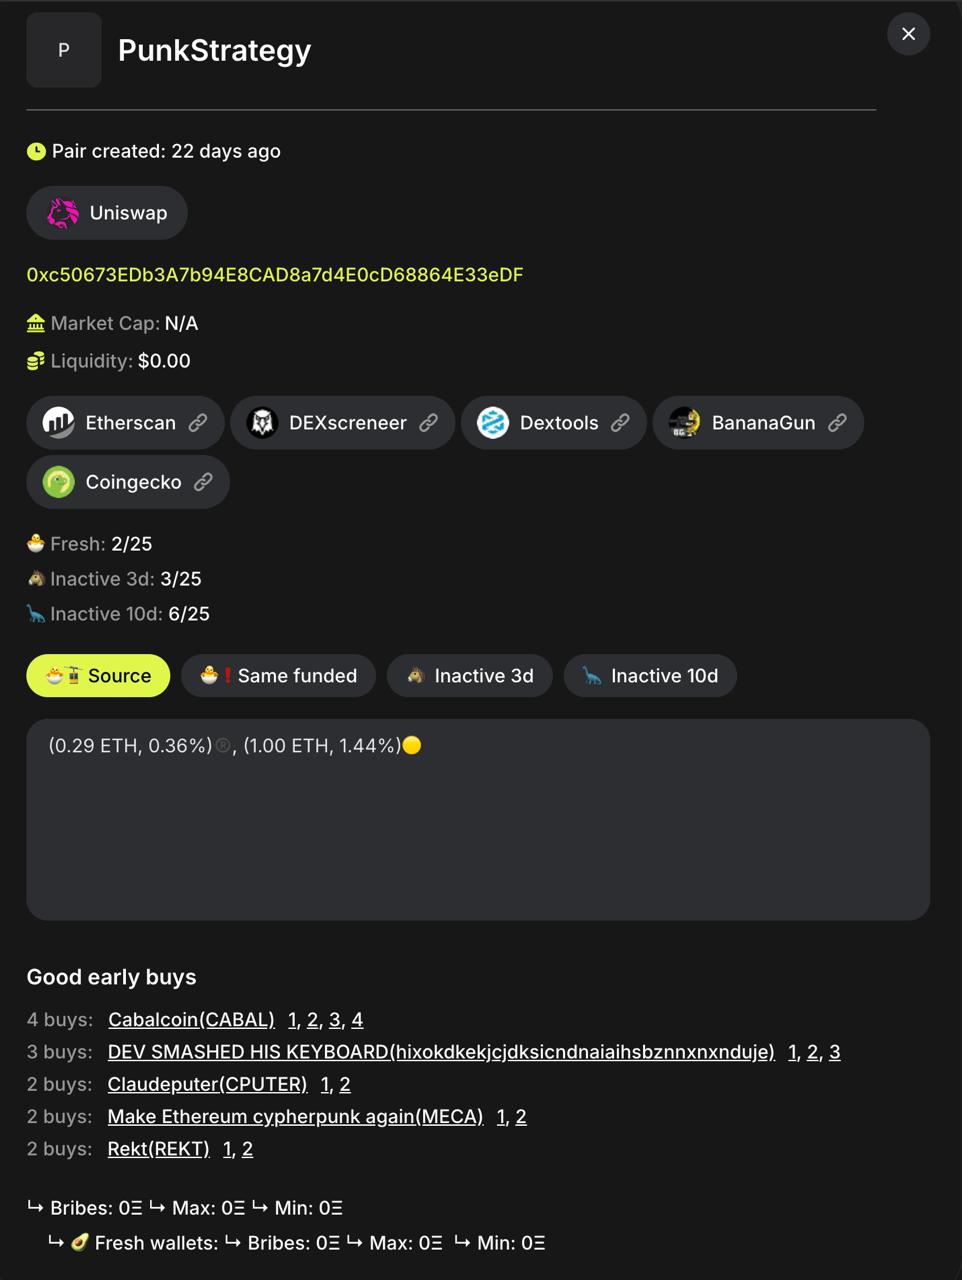Screen dimensions: 962x1280
Task: Click the PunkStrategy token avatar
Action: point(64,50)
